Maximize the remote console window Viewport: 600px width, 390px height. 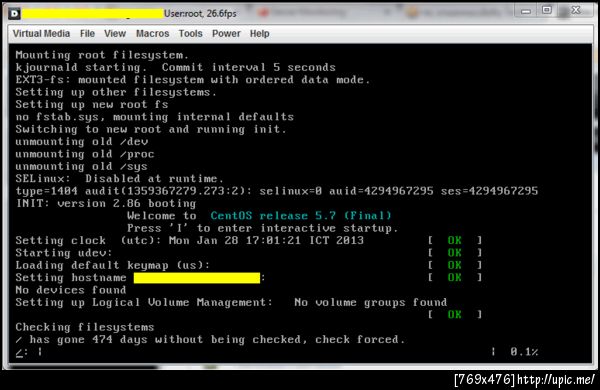pos(547,10)
